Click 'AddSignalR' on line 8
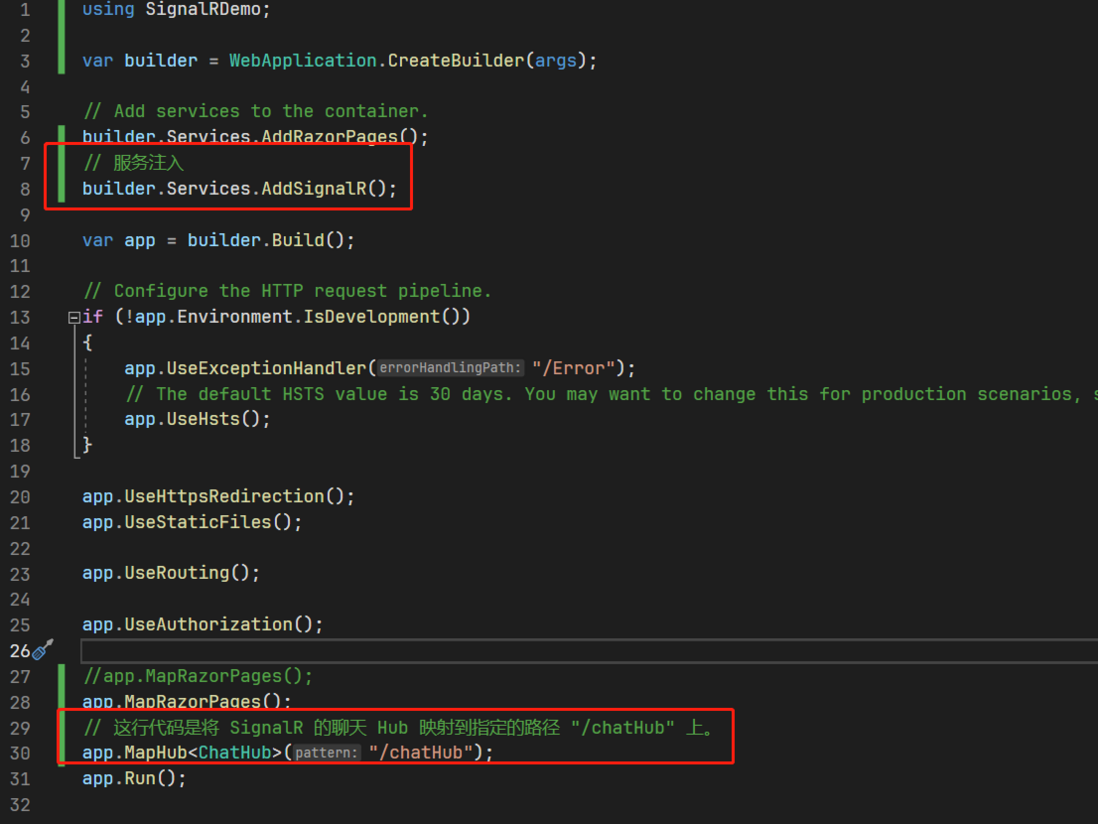This screenshot has height=824, width=1098. [x=314, y=189]
